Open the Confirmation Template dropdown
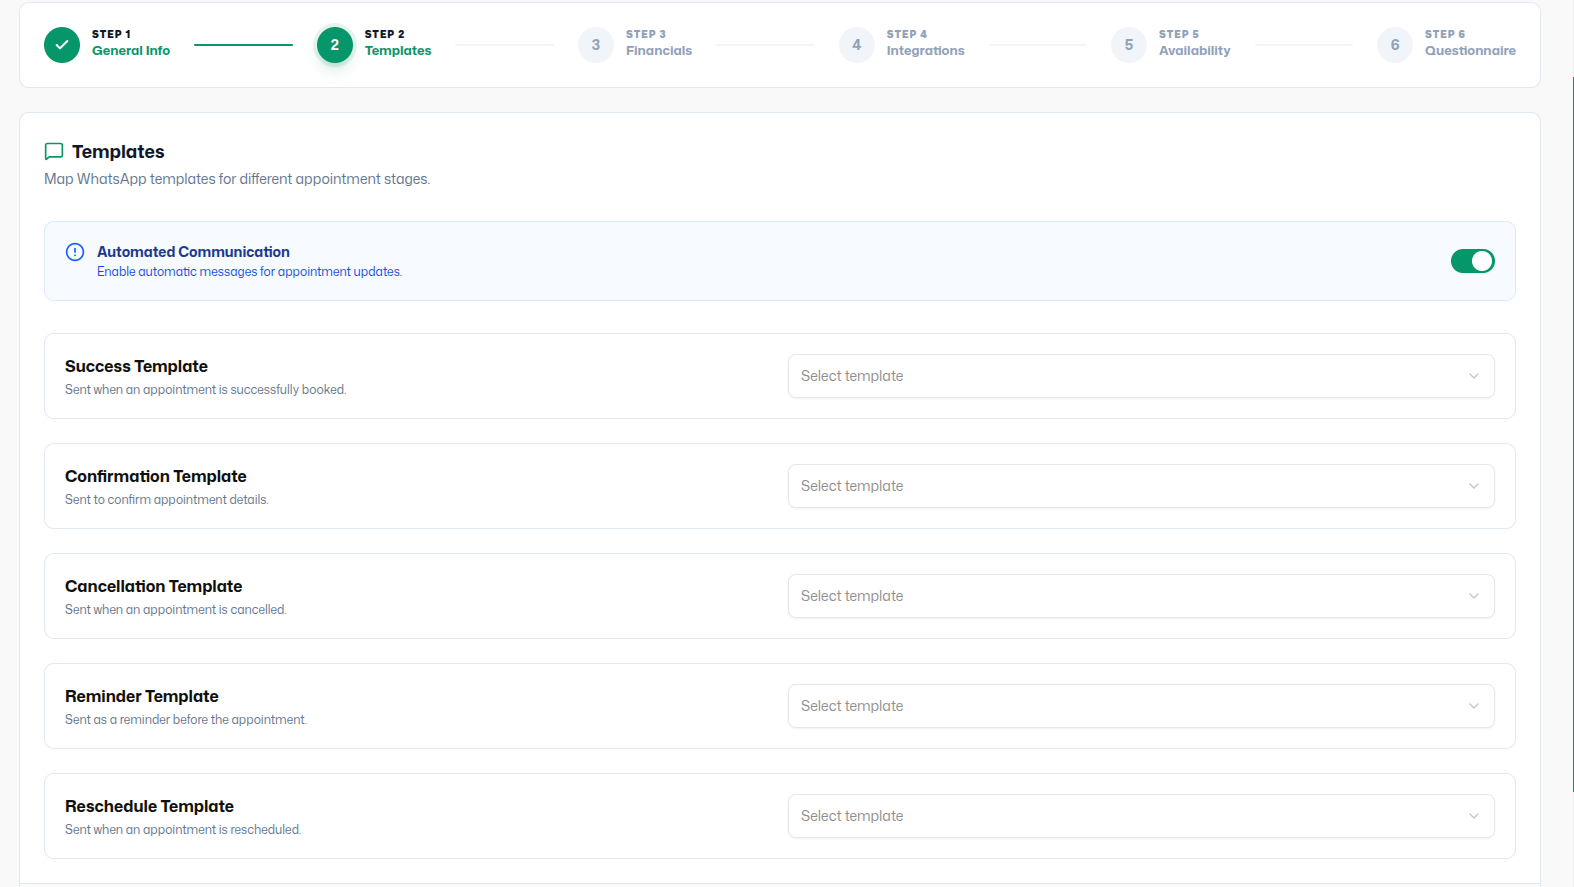The width and height of the screenshot is (1574, 887). 1141,486
